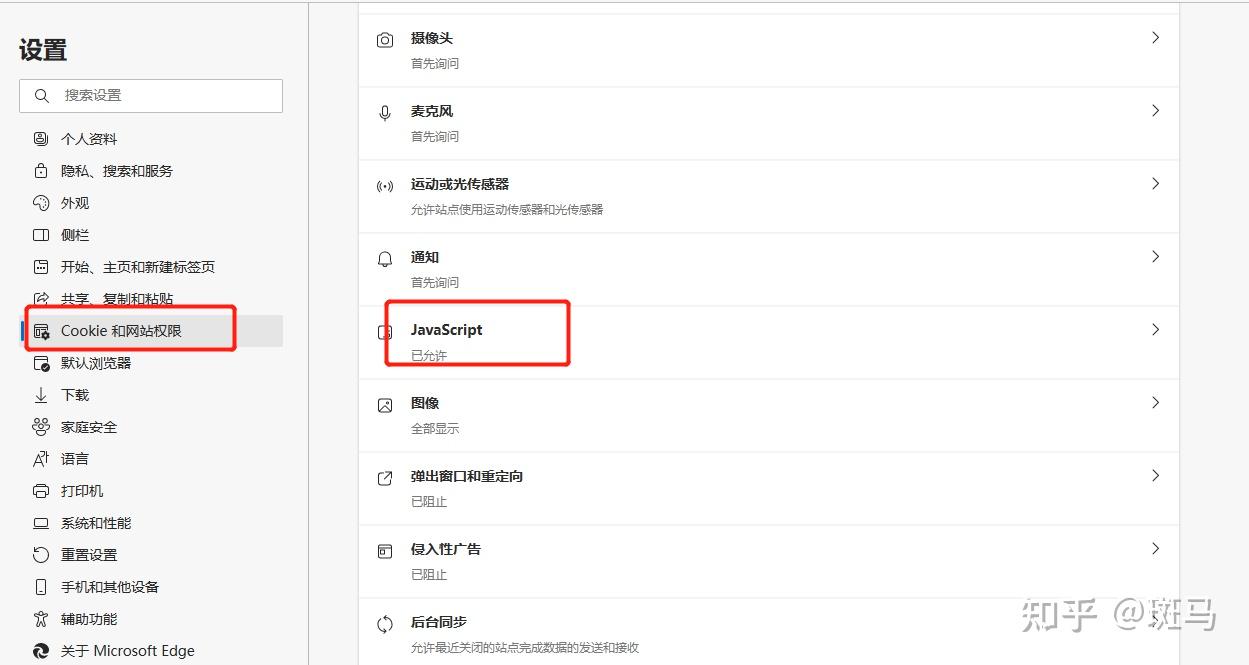
Task: Open the 隐私、搜索和服务 menu item
Action: (115, 170)
